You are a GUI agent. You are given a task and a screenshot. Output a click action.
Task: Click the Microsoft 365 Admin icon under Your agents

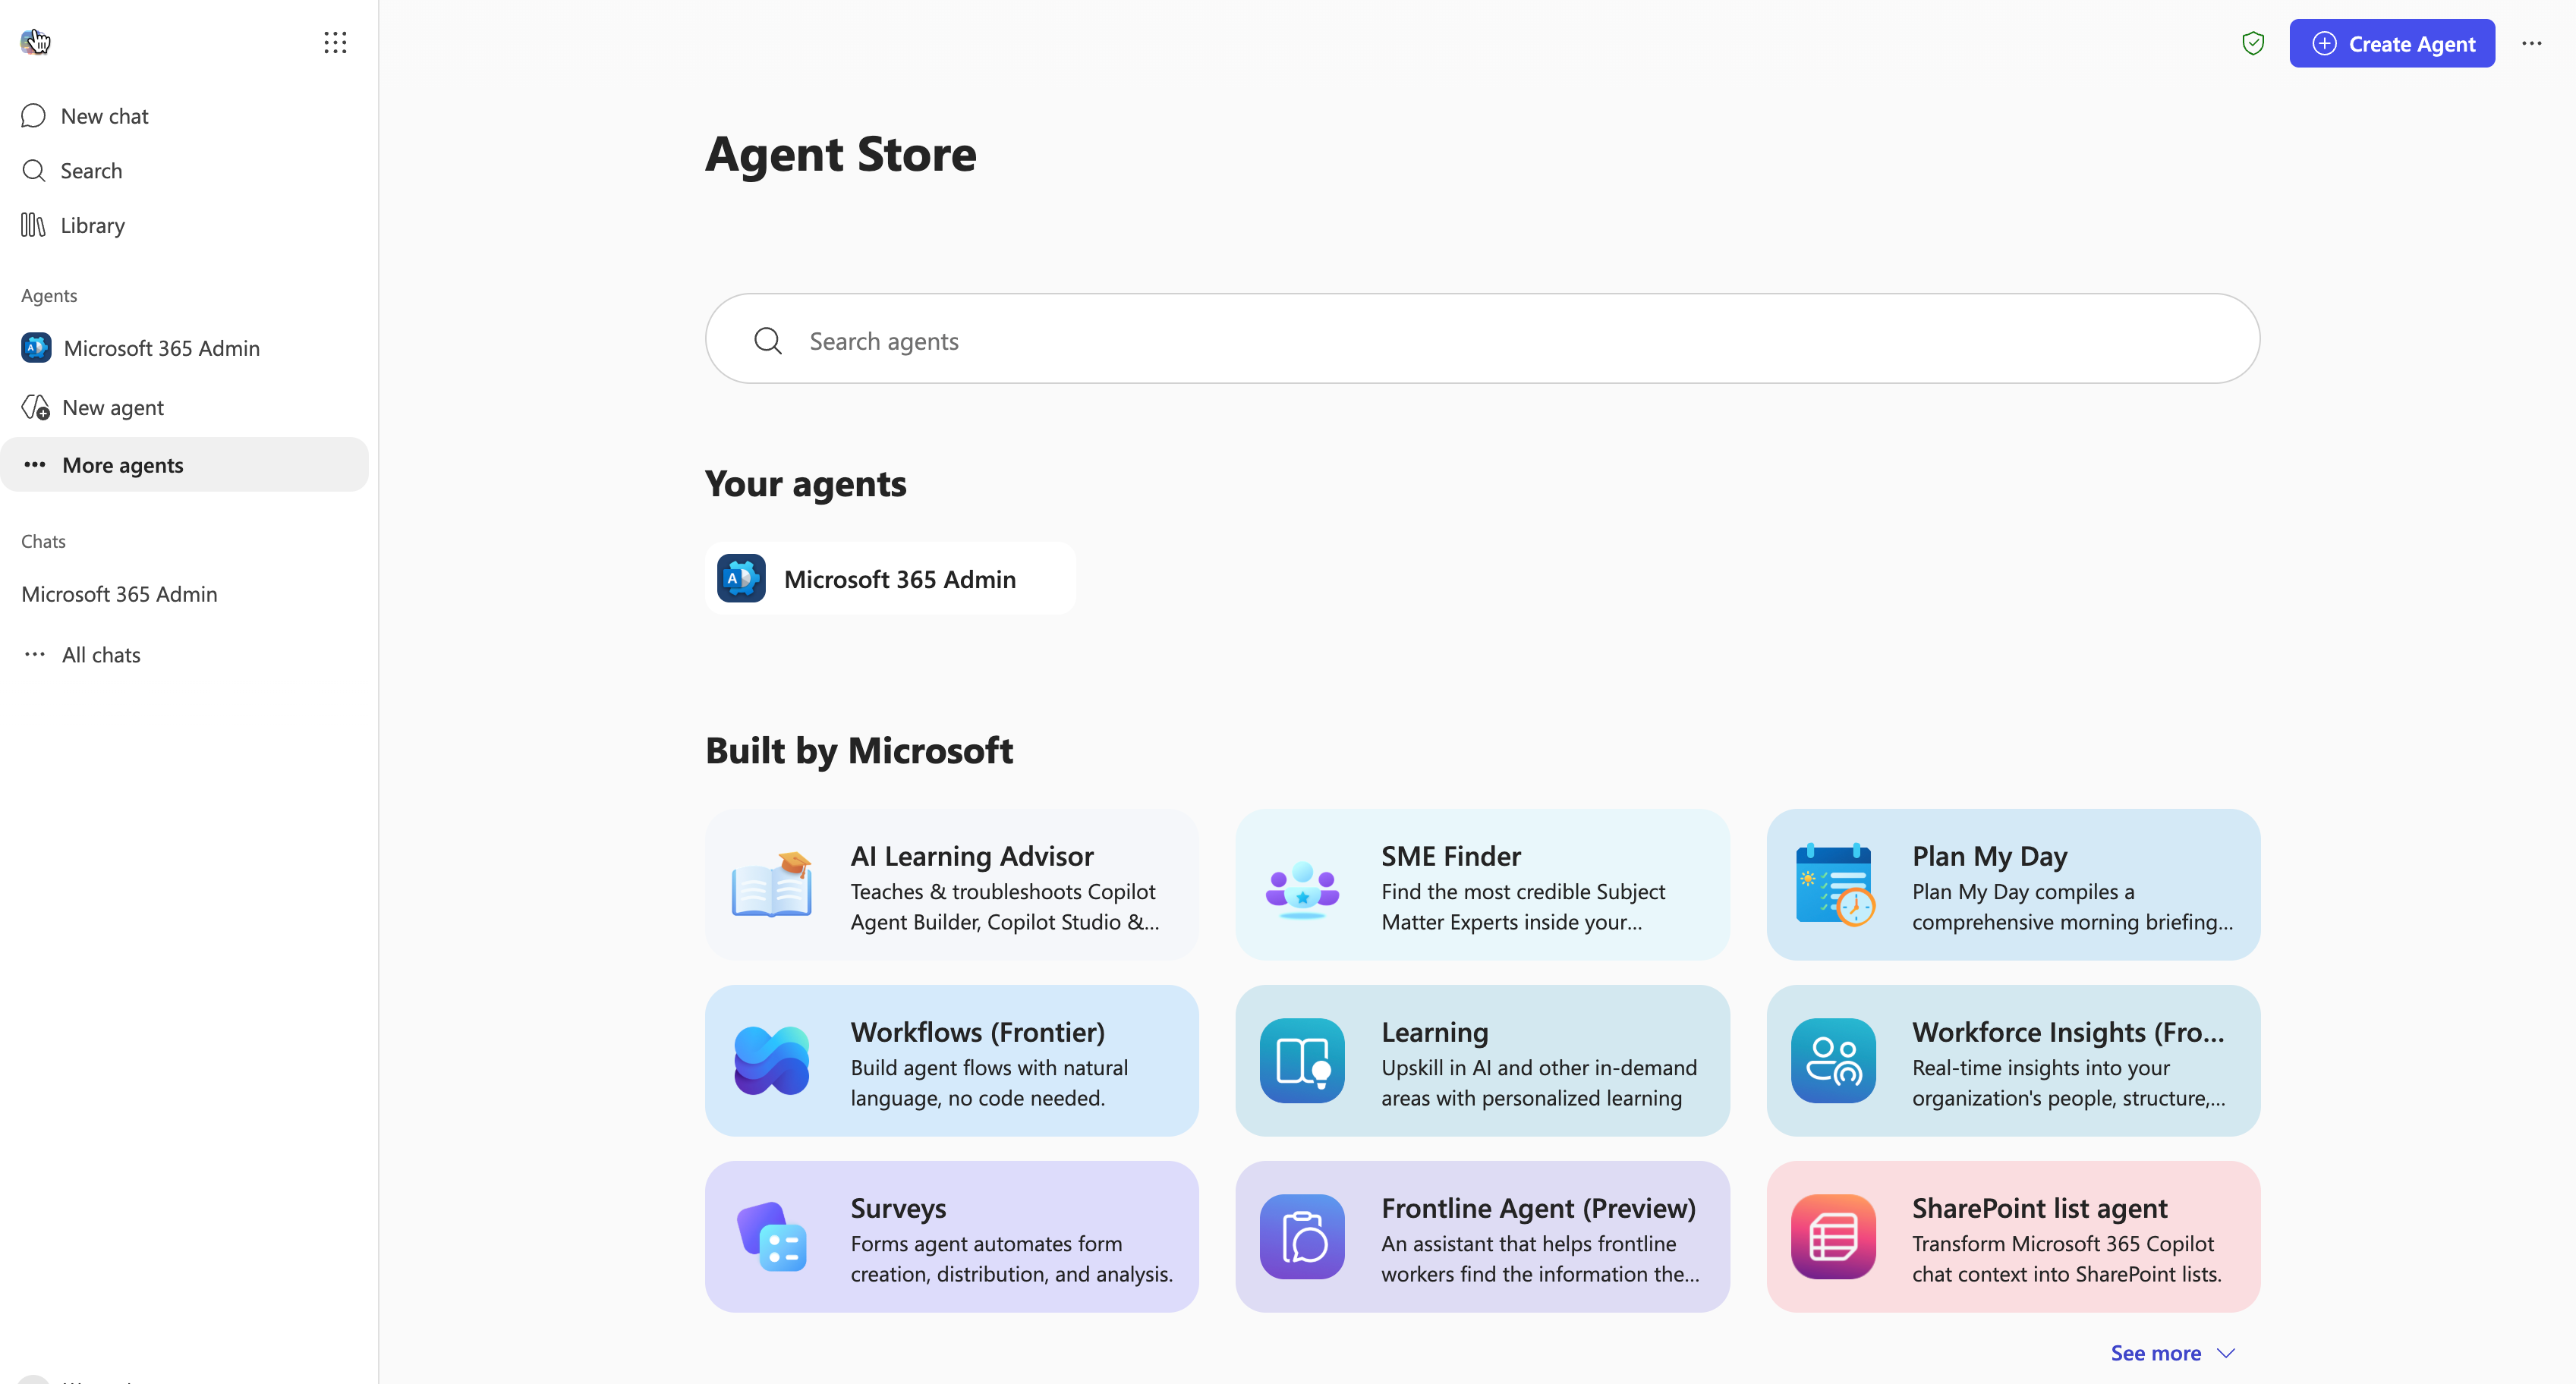[741, 579]
